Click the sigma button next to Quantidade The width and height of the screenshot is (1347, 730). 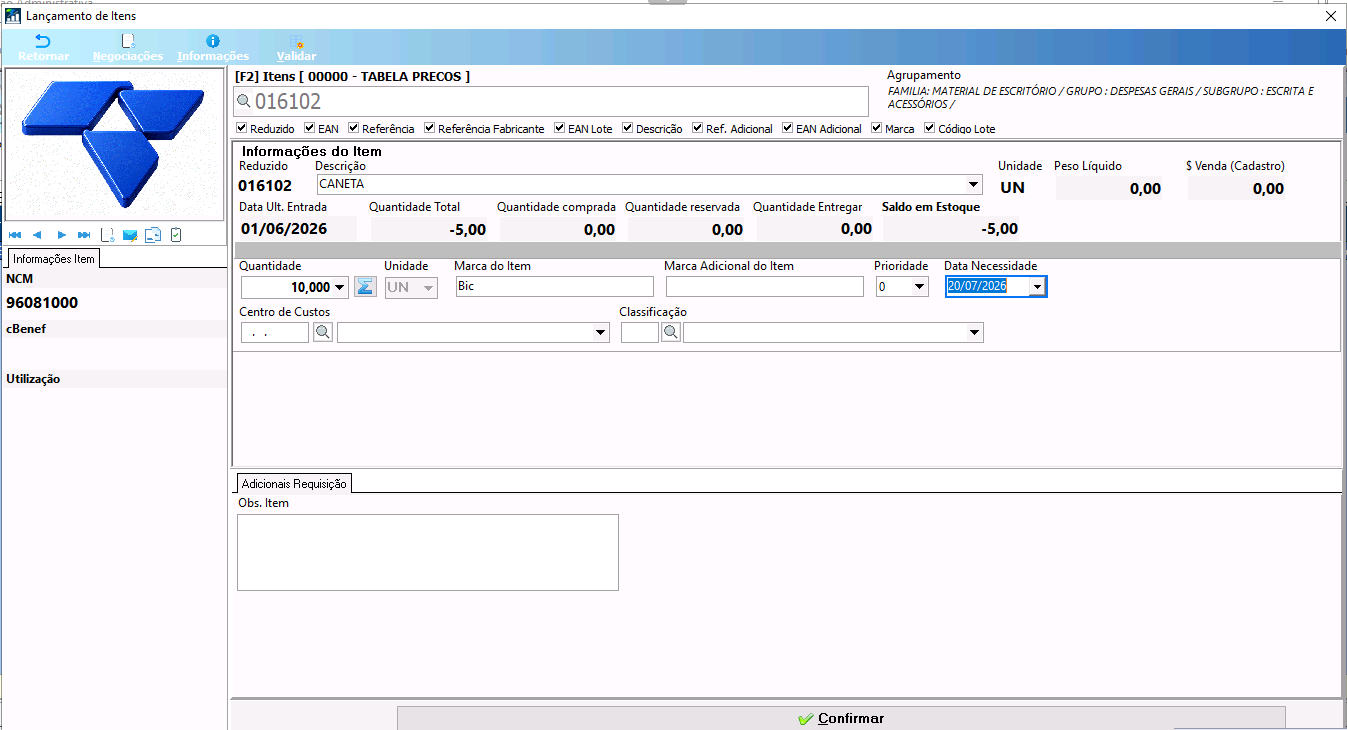(x=365, y=287)
